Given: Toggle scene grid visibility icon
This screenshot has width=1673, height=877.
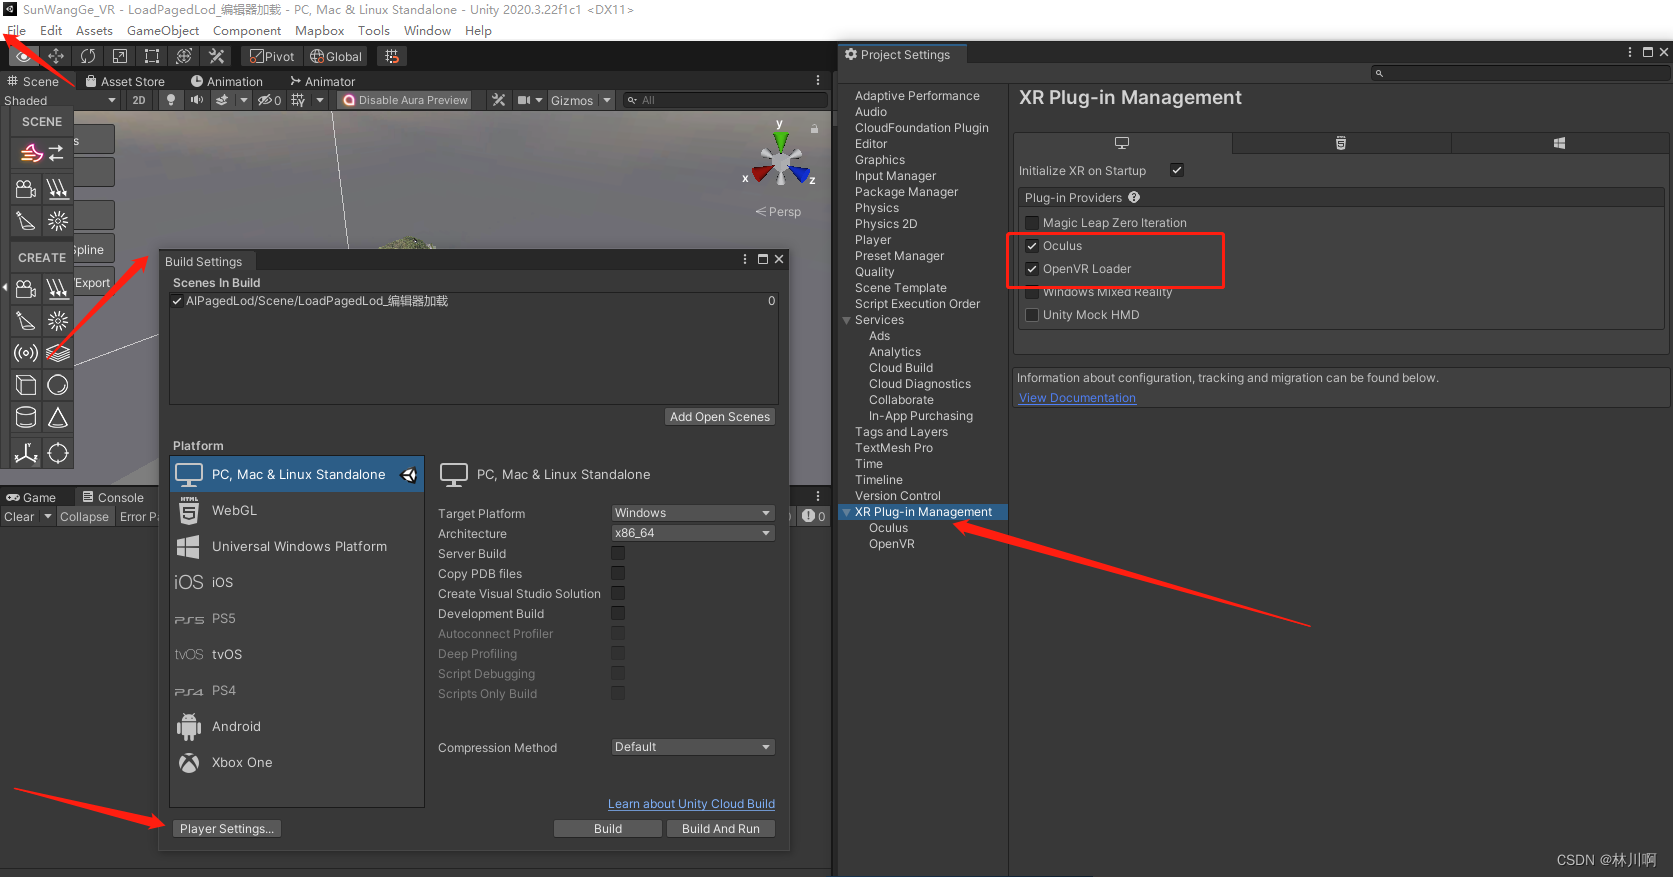Looking at the screenshot, I should coord(298,100).
